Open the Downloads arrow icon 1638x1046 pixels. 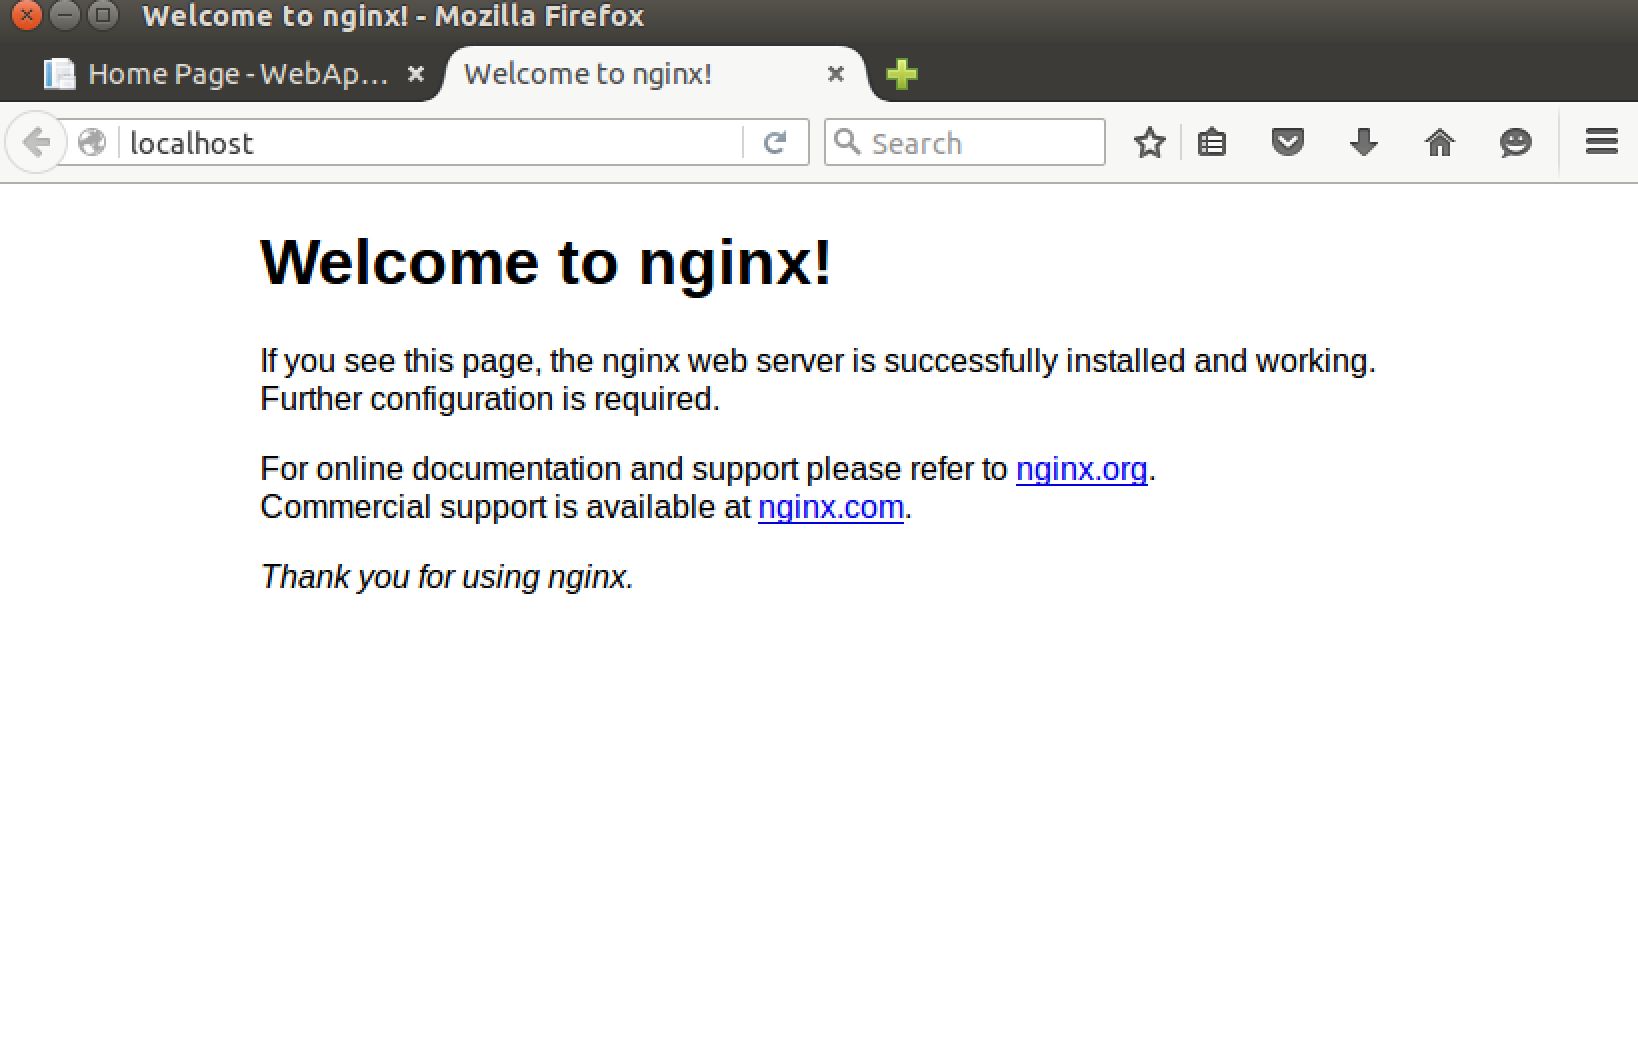pyautogui.click(x=1364, y=142)
